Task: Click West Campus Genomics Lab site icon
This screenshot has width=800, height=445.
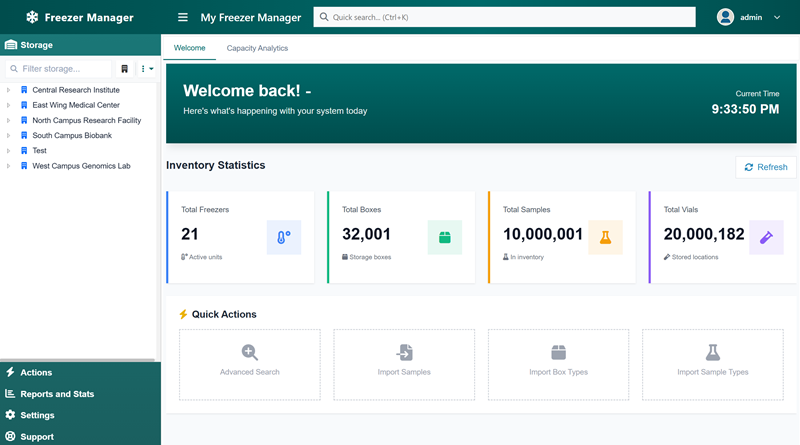Action: point(24,166)
